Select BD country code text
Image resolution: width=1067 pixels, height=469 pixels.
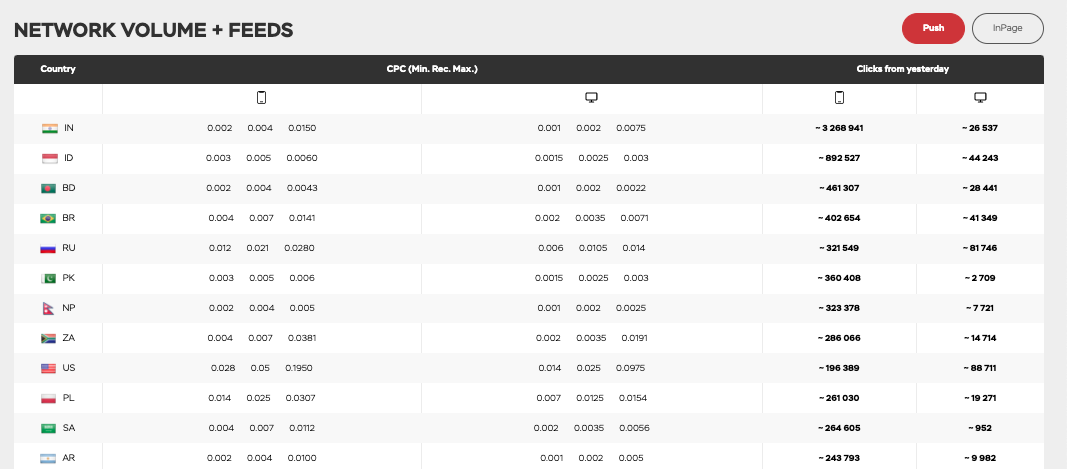point(69,188)
